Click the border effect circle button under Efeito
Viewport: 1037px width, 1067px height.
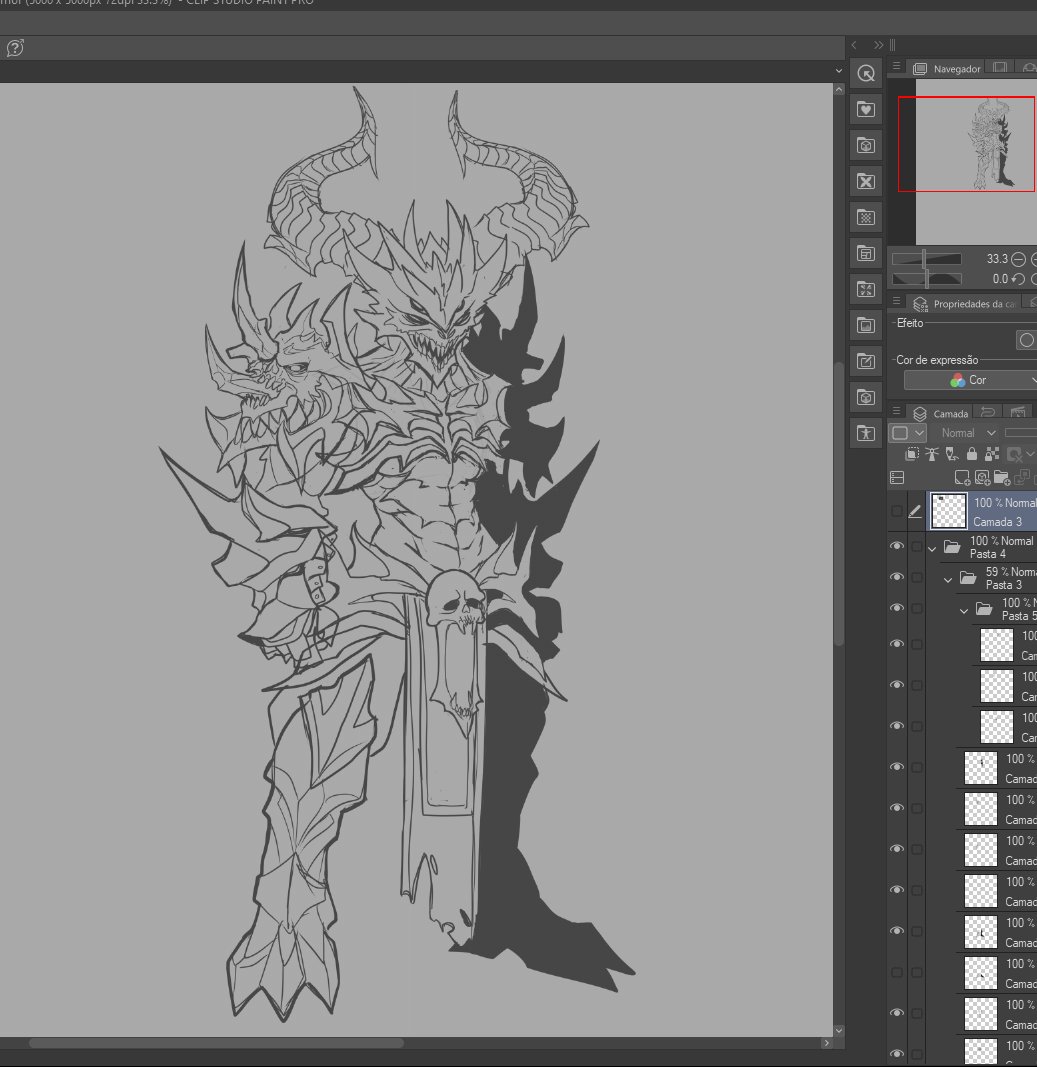1026,340
